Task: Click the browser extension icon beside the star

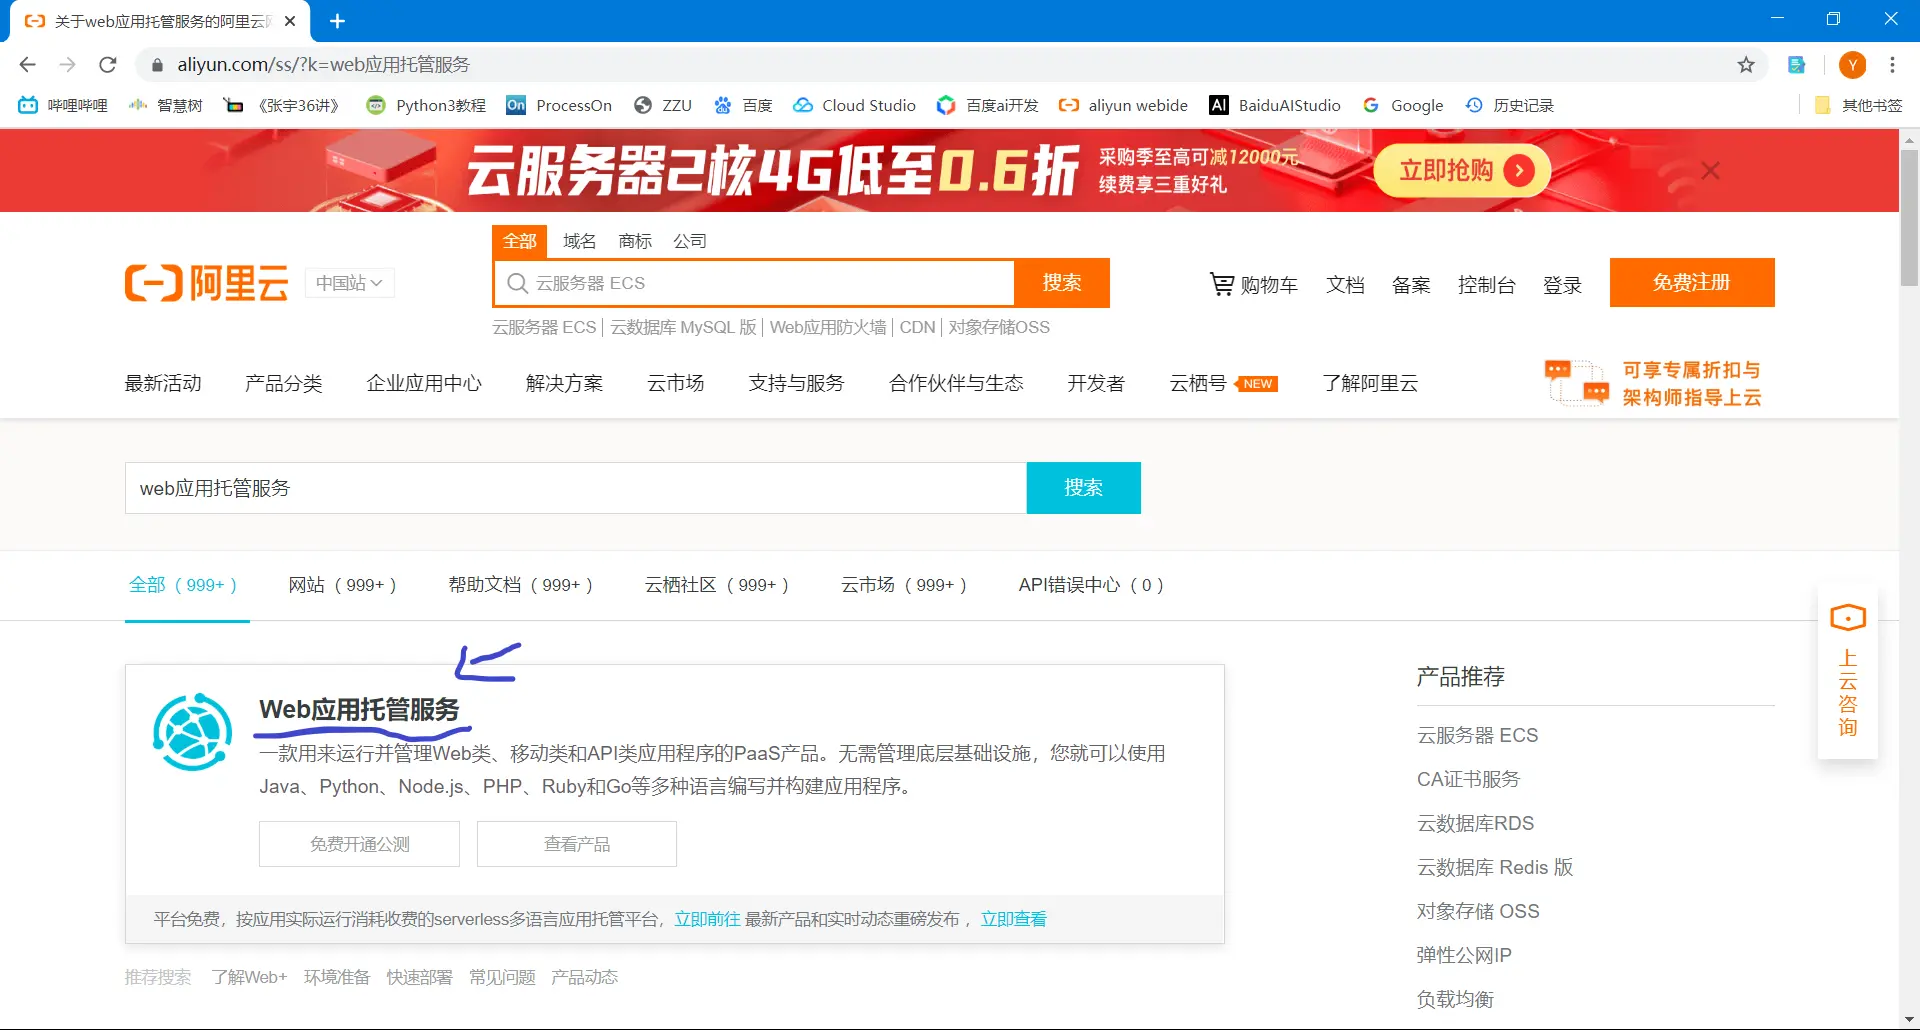Action: [x=1797, y=65]
